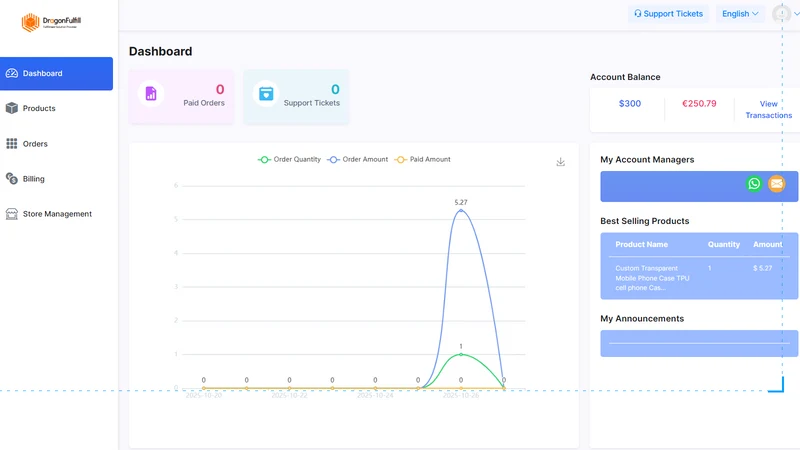Click the View Transactions link
The height and width of the screenshot is (450, 800).
pos(768,110)
